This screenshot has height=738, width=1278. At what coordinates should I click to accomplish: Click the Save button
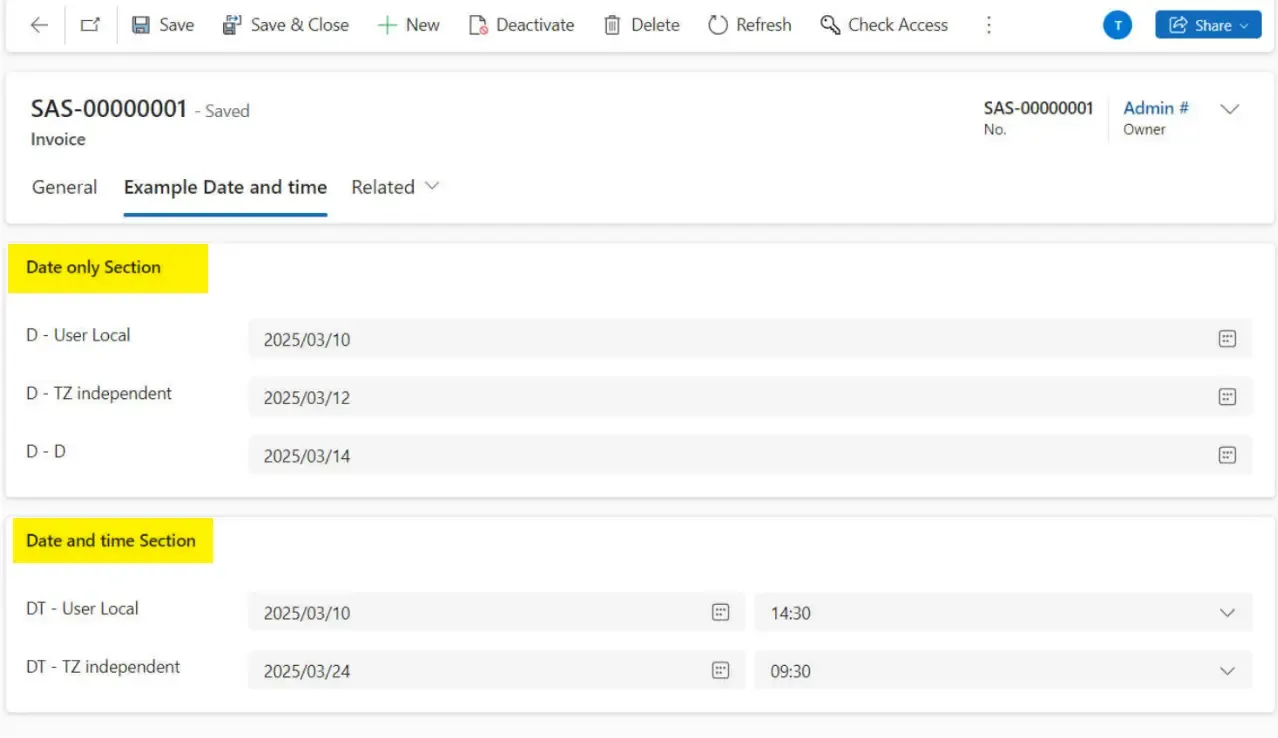click(163, 25)
